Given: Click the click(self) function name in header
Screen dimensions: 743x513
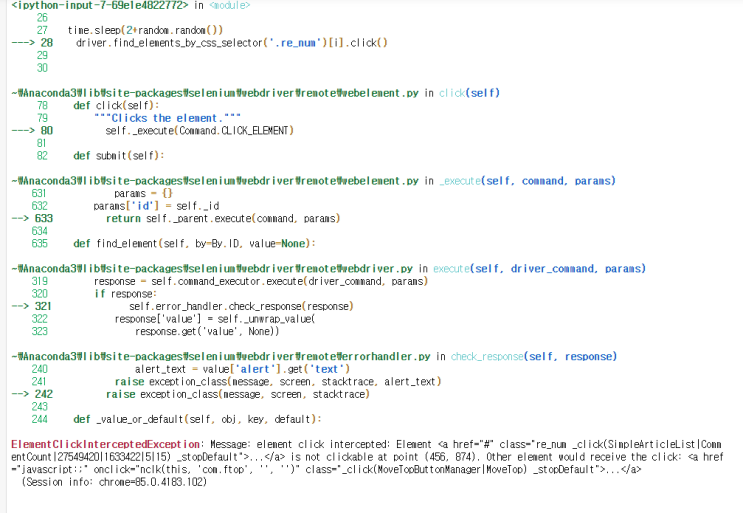Looking at the screenshot, I should coord(469,93).
